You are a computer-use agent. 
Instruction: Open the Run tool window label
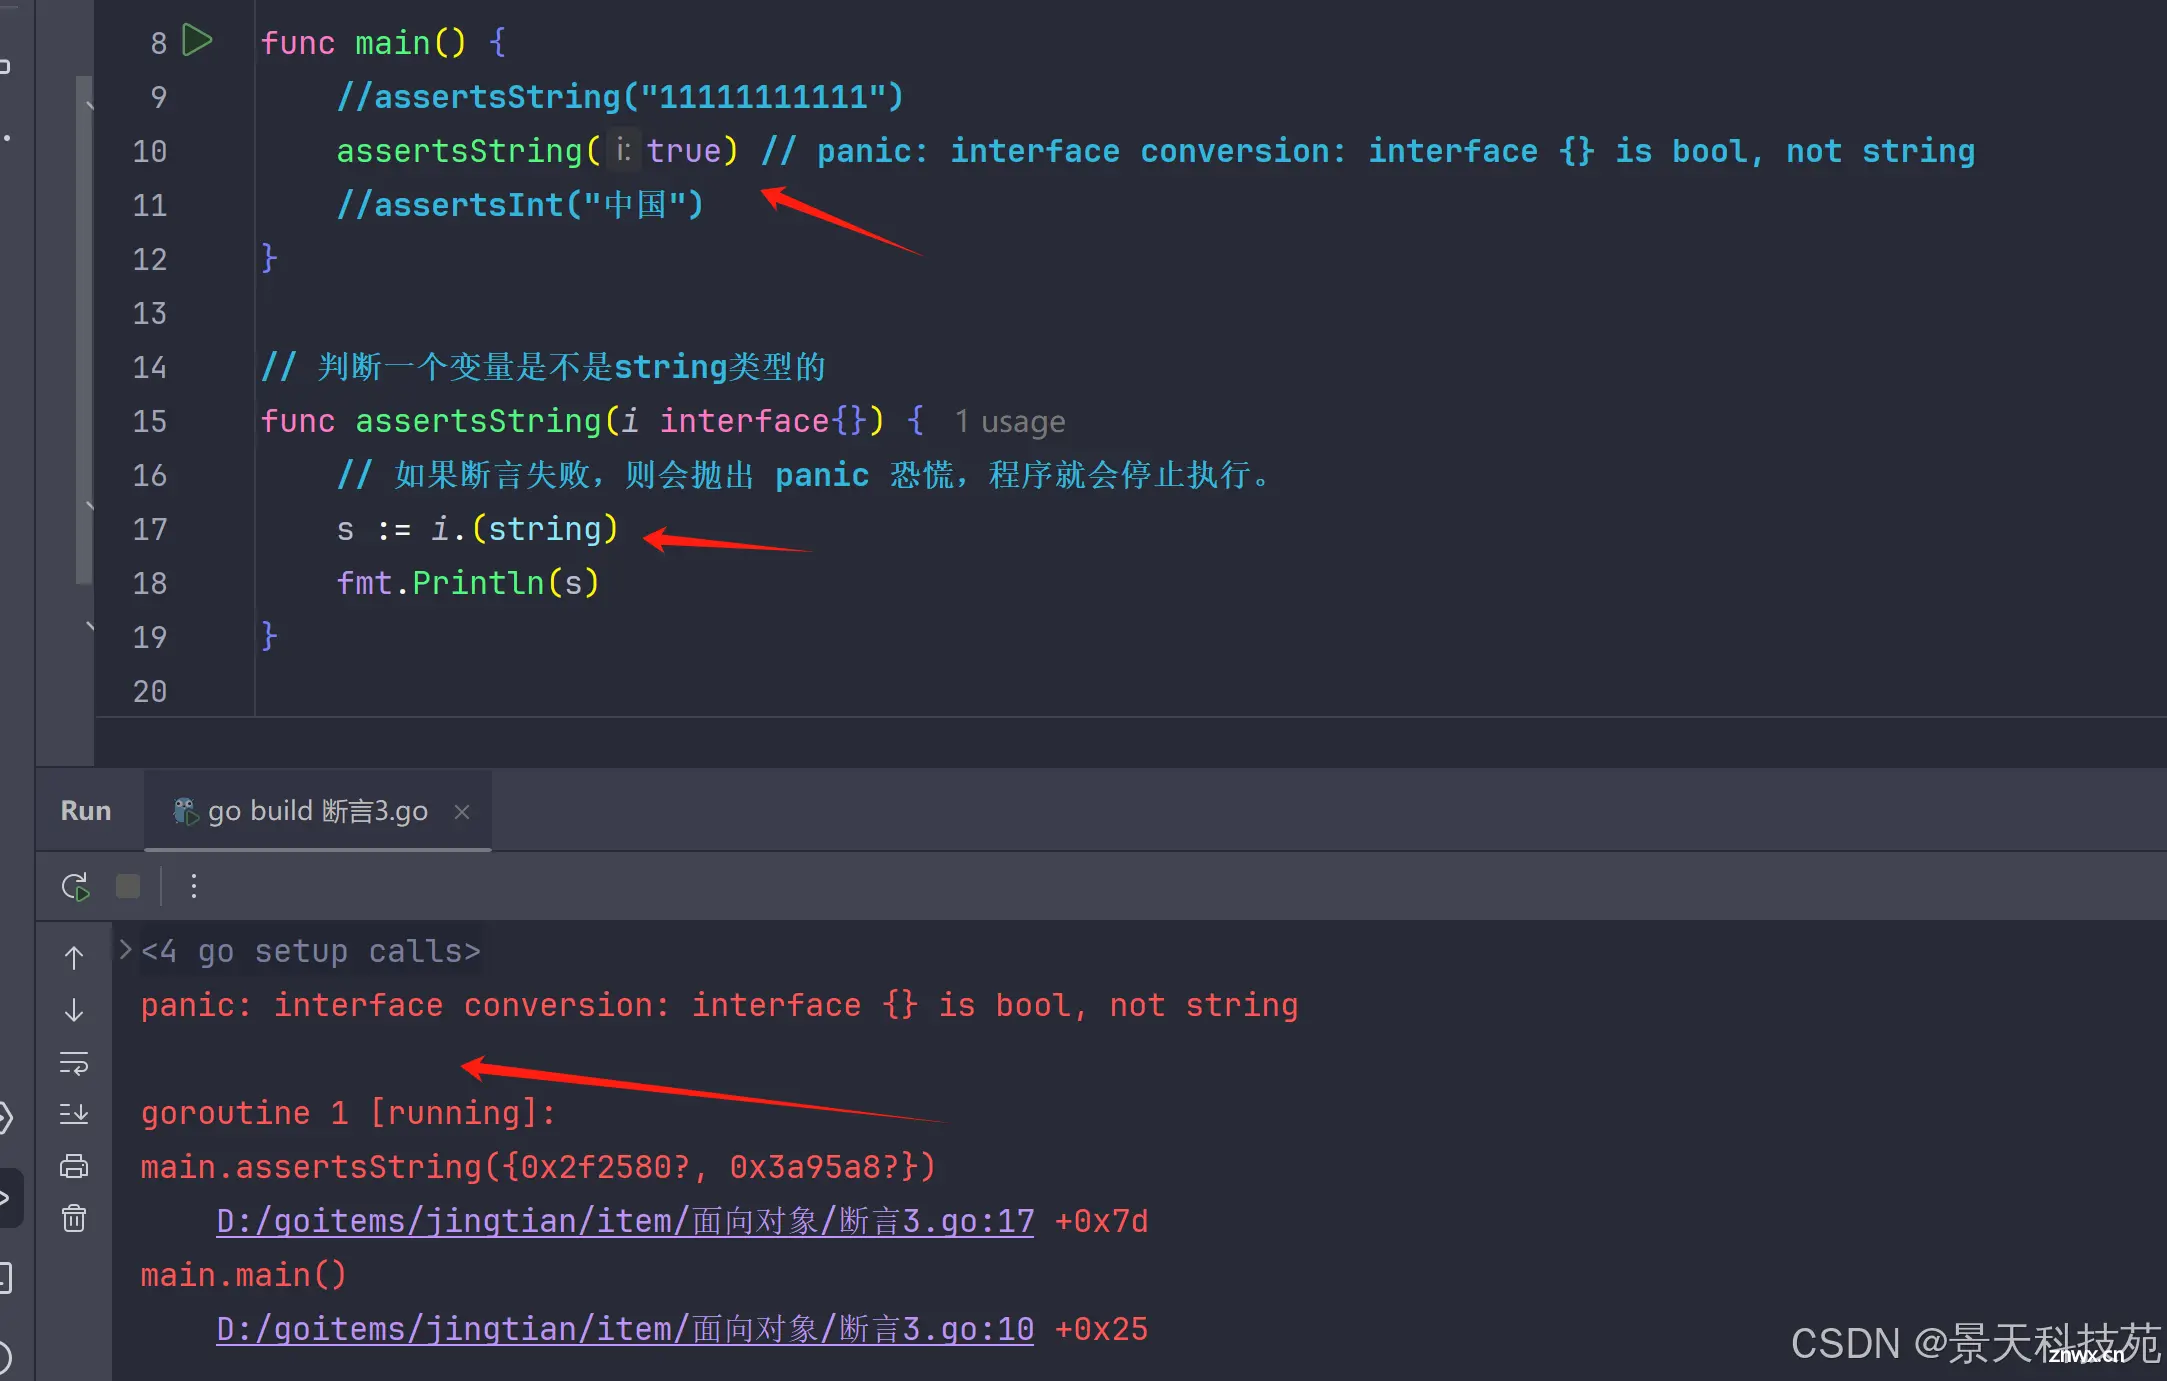pyautogui.click(x=86, y=811)
